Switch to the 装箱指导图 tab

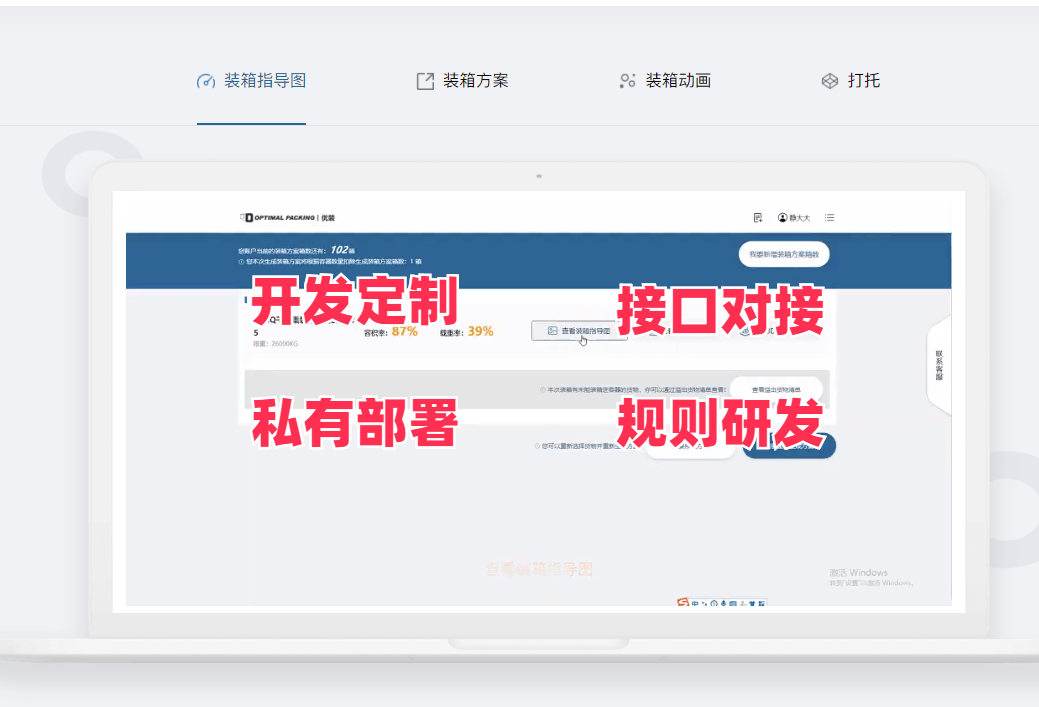coord(264,81)
